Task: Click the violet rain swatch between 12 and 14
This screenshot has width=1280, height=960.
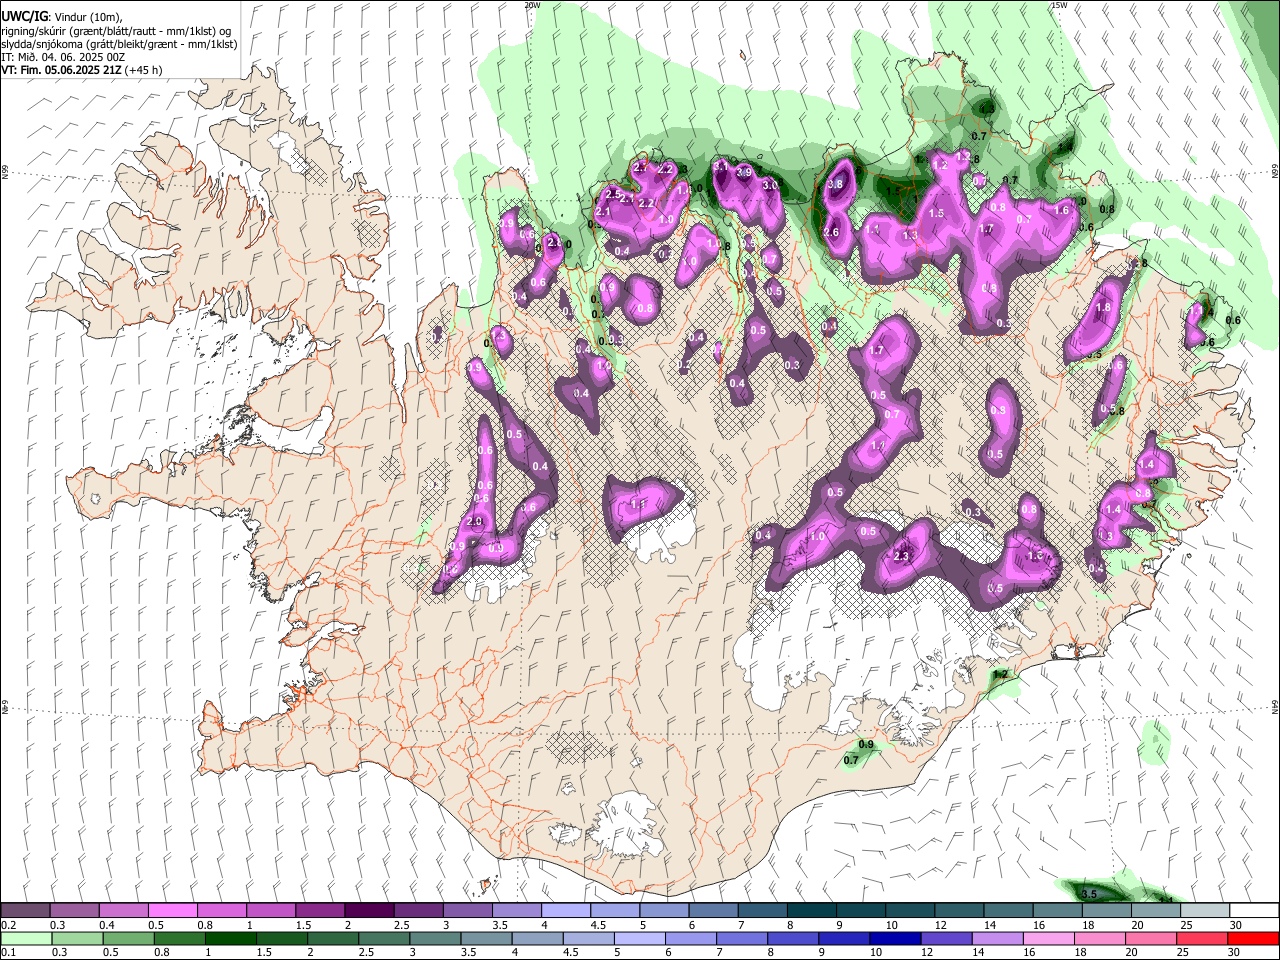Action: (x=948, y=938)
